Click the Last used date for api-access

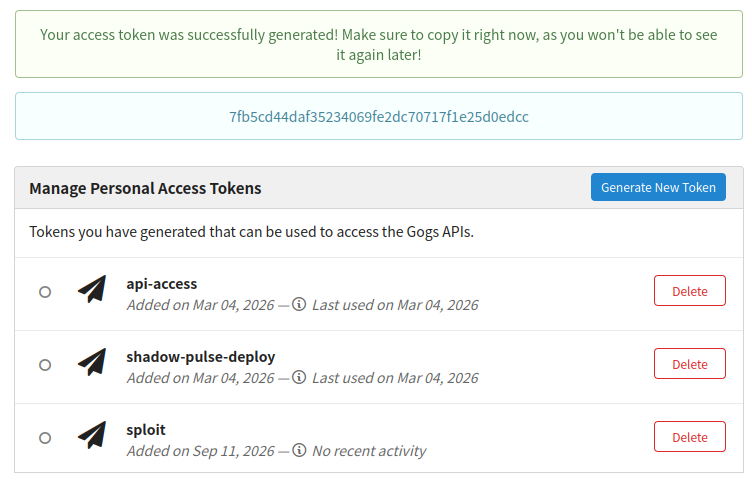pos(395,305)
